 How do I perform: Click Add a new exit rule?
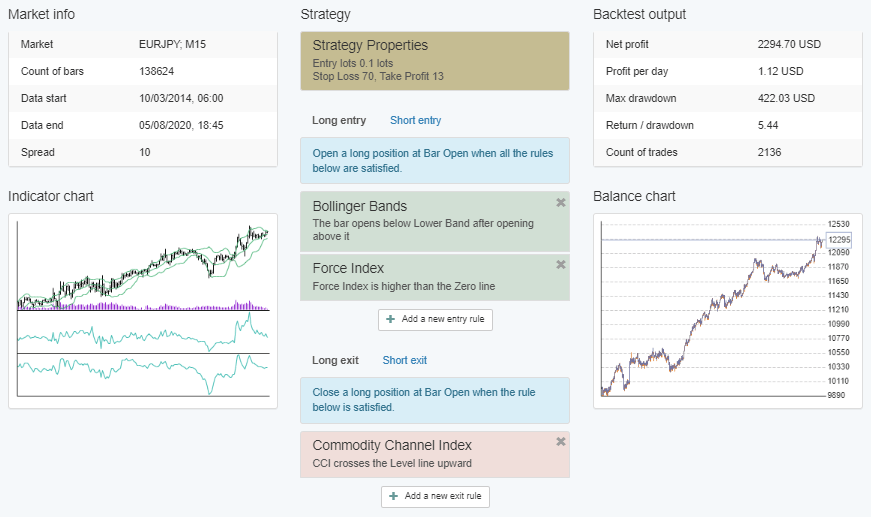pyautogui.click(x=435, y=496)
